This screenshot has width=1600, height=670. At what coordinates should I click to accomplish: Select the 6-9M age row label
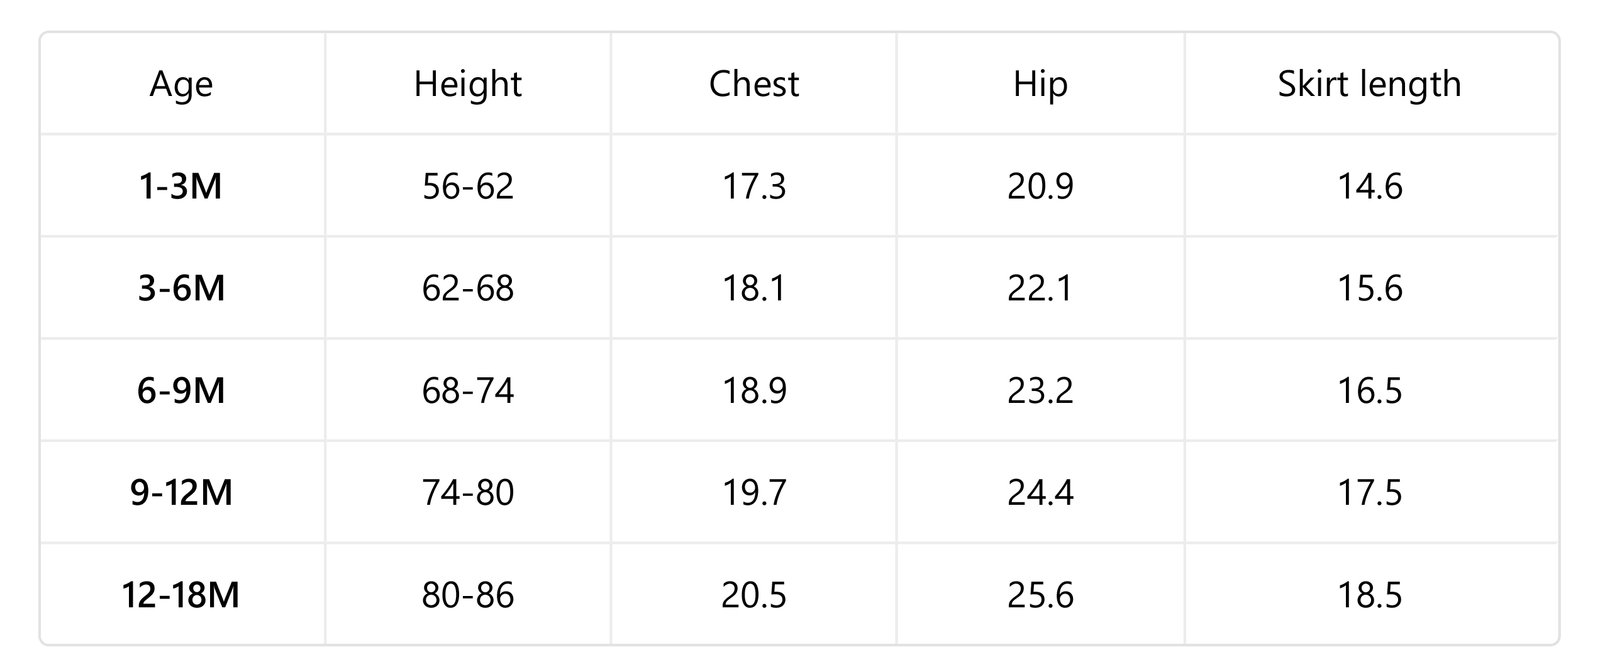tap(181, 390)
